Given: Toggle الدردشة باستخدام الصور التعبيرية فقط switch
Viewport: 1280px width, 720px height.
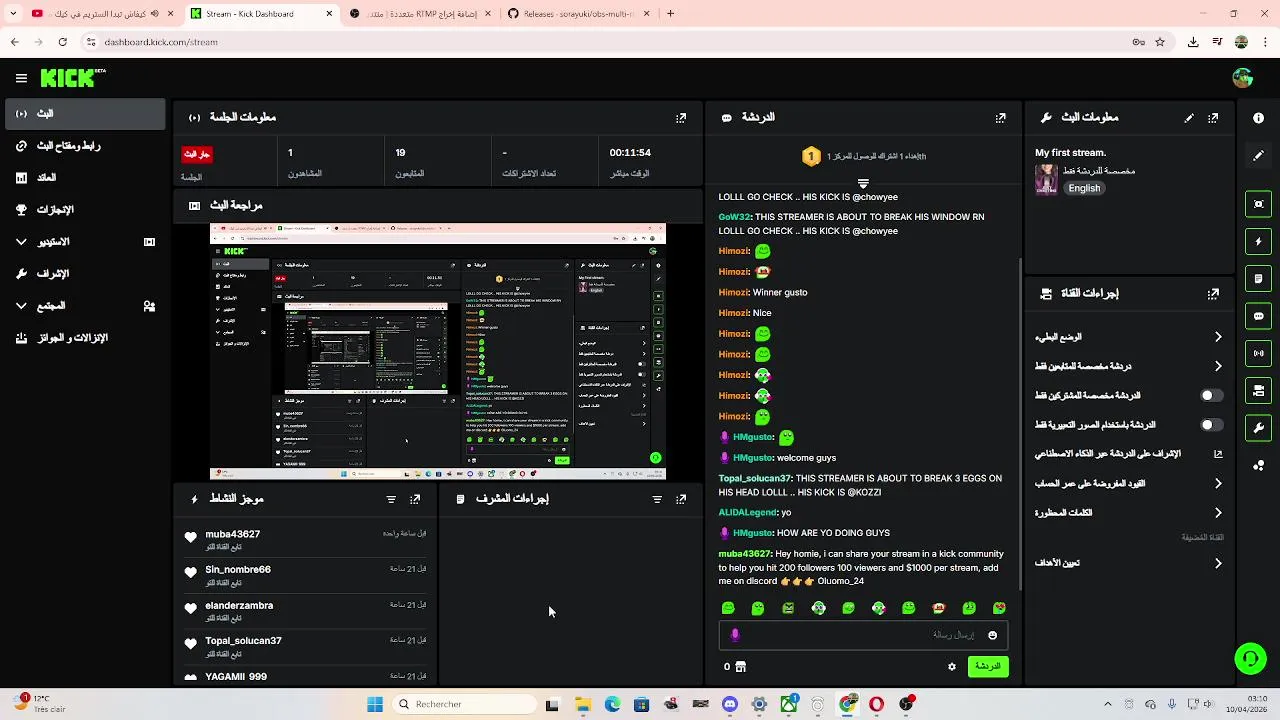Looking at the screenshot, I should pyautogui.click(x=1212, y=425).
